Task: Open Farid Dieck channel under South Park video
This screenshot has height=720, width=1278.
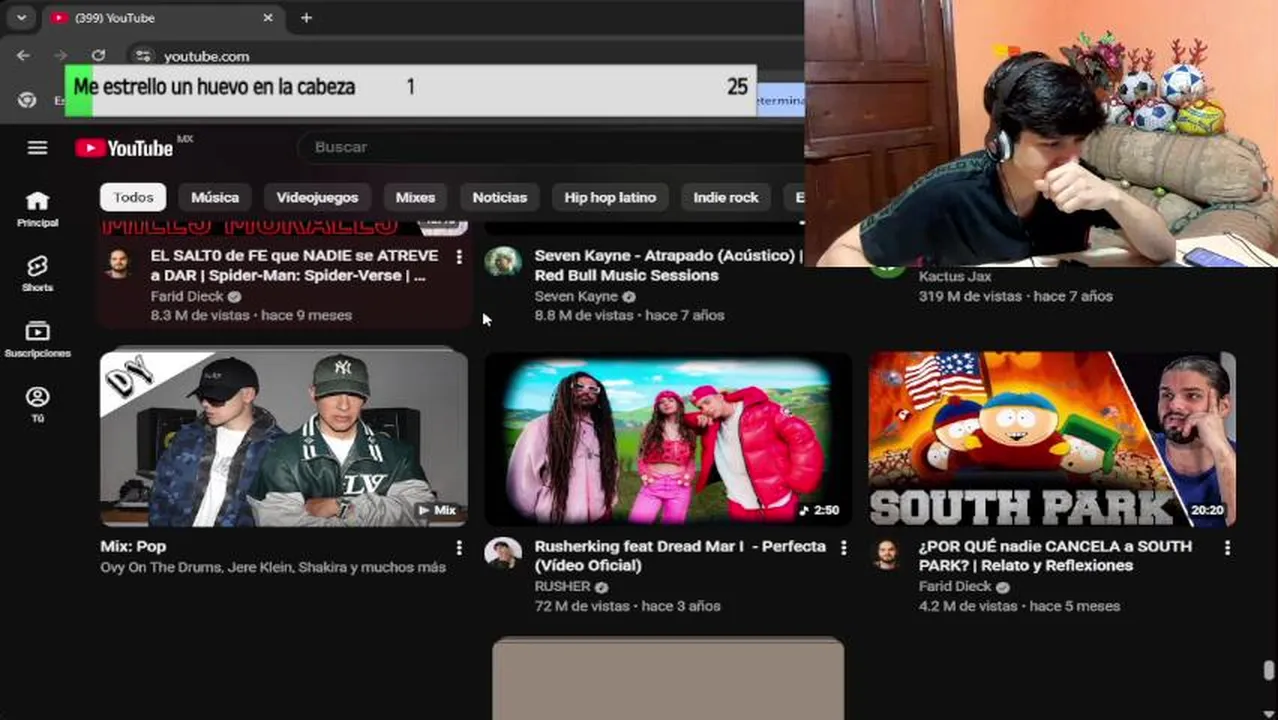Action: pyautogui.click(x=955, y=587)
